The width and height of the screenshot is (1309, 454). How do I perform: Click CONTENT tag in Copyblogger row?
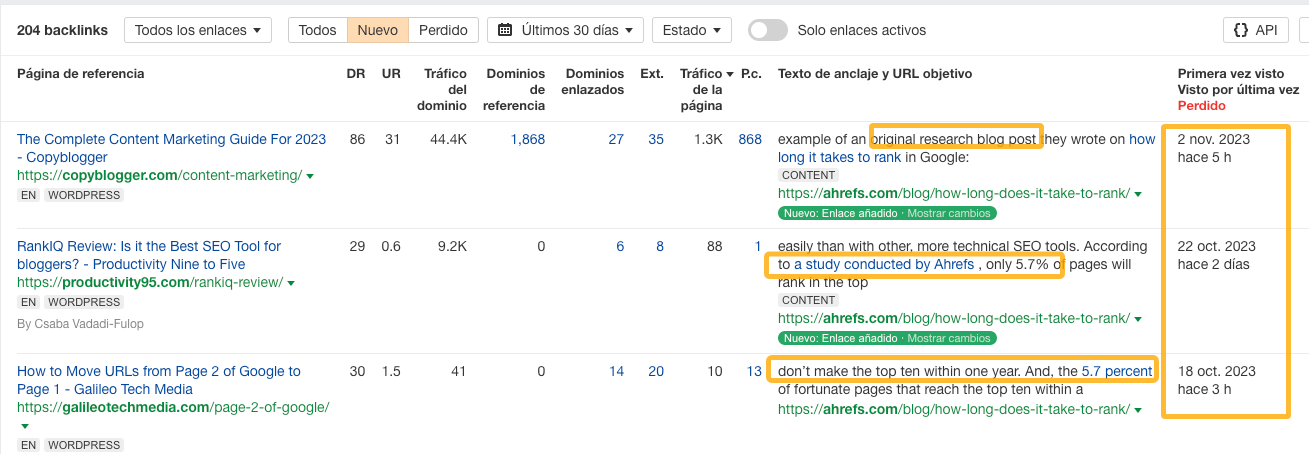808,175
